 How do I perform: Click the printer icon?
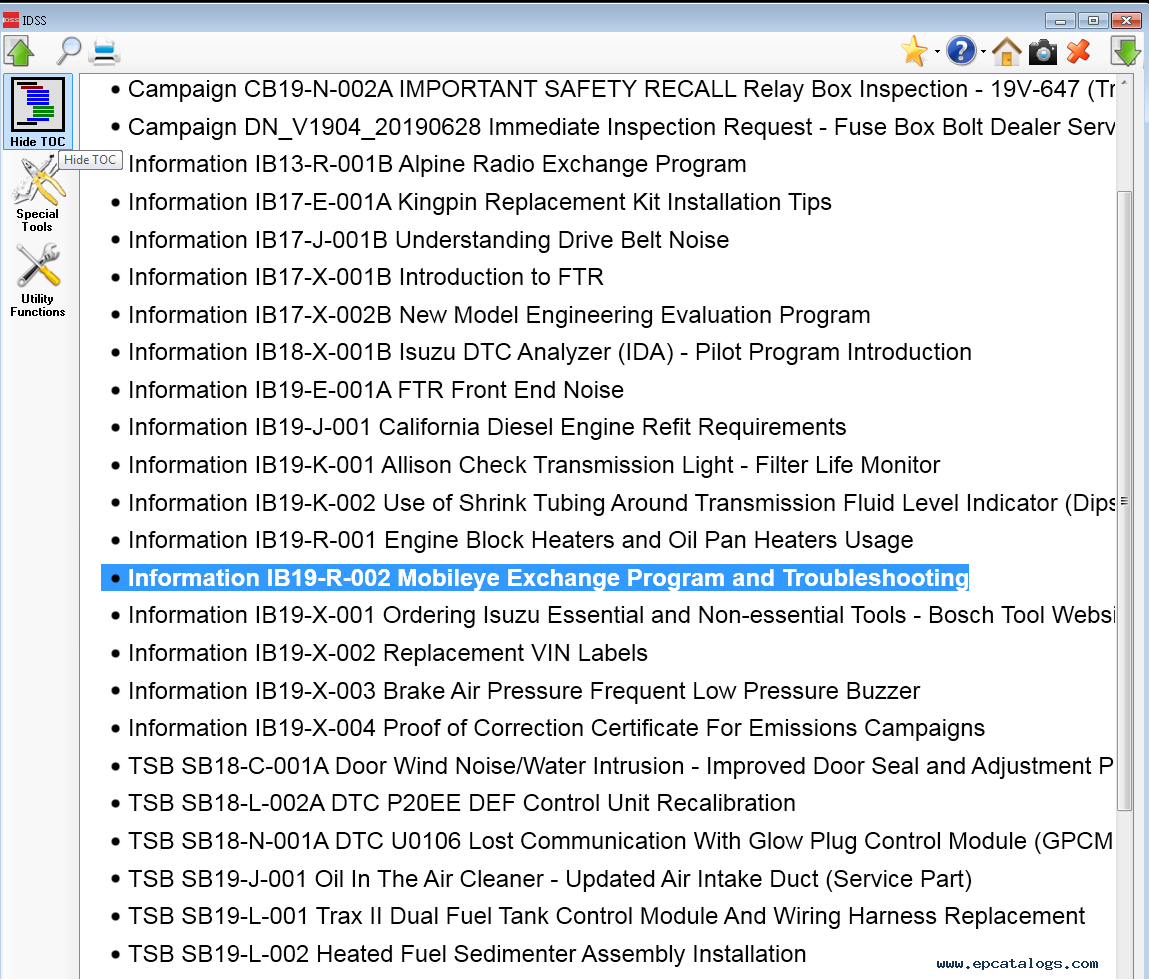(x=105, y=52)
